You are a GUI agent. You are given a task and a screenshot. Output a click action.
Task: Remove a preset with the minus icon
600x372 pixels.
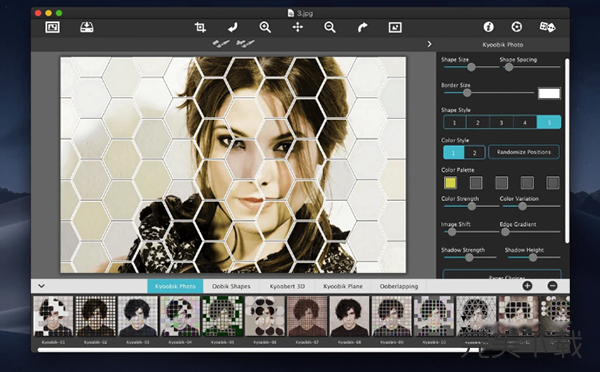tap(552, 286)
